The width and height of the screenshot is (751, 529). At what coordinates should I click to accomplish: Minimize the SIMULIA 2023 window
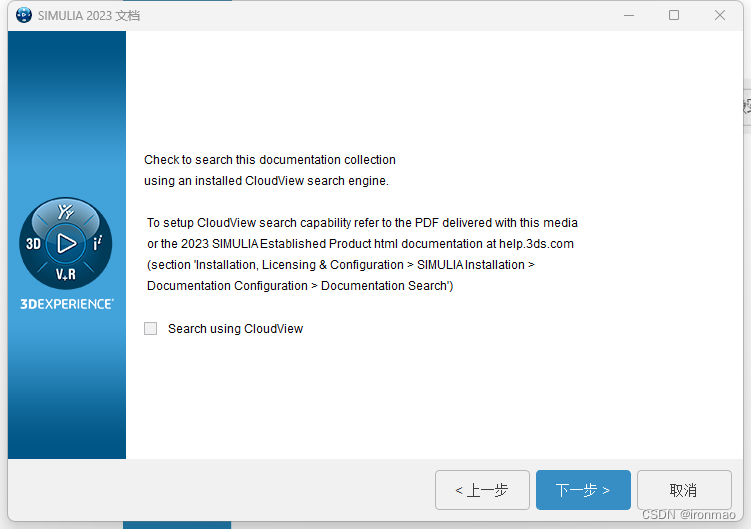coord(629,15)
